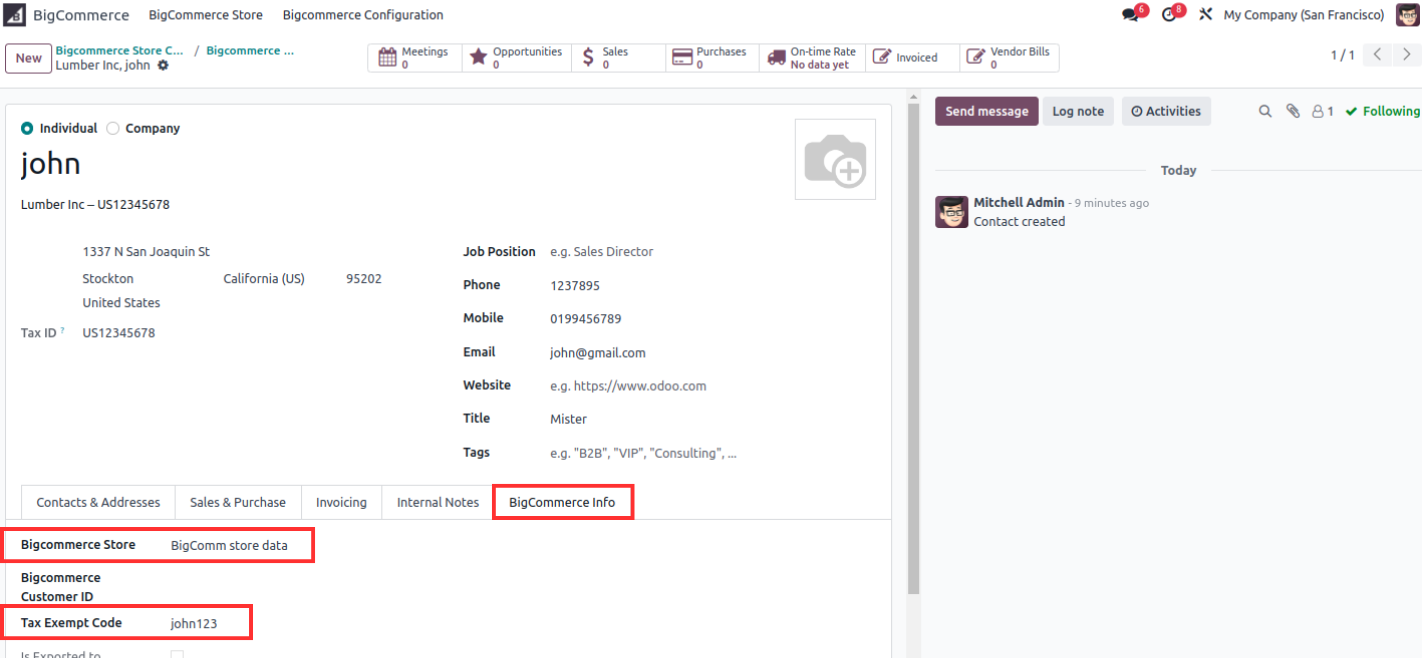Click the 1 / 1 record pager counter

click(1342, 56)
